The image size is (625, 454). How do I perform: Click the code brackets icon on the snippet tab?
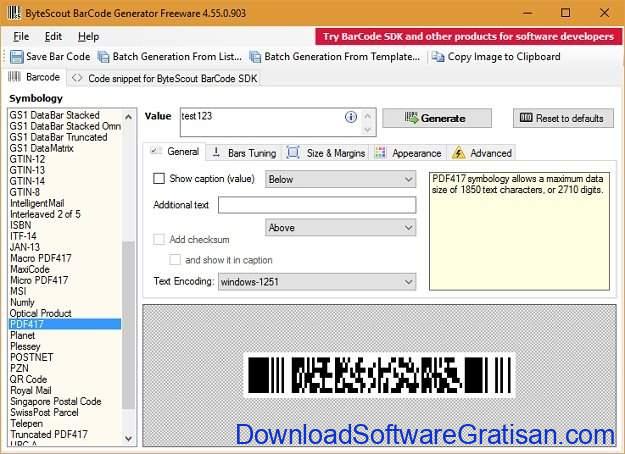click(x=77, y=78)
